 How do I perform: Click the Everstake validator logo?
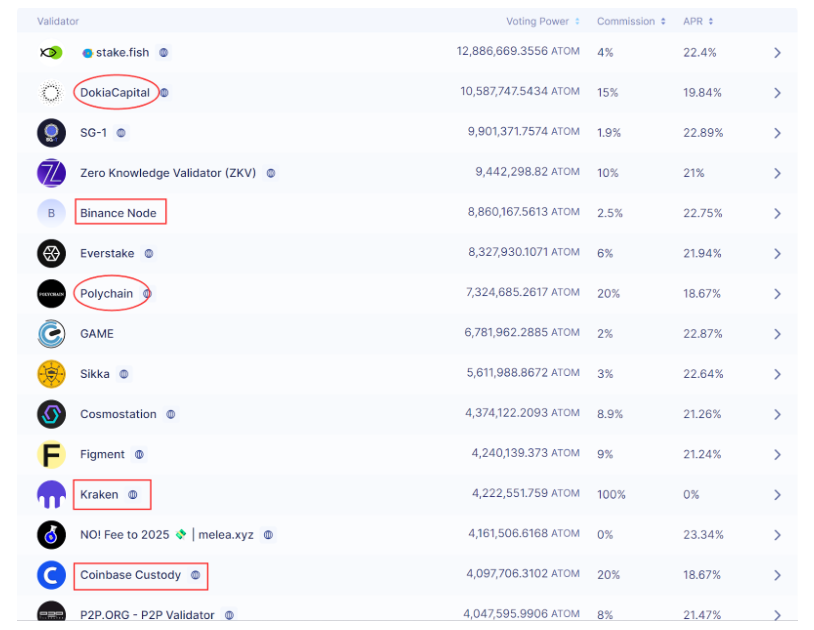(x=51, y=253)
